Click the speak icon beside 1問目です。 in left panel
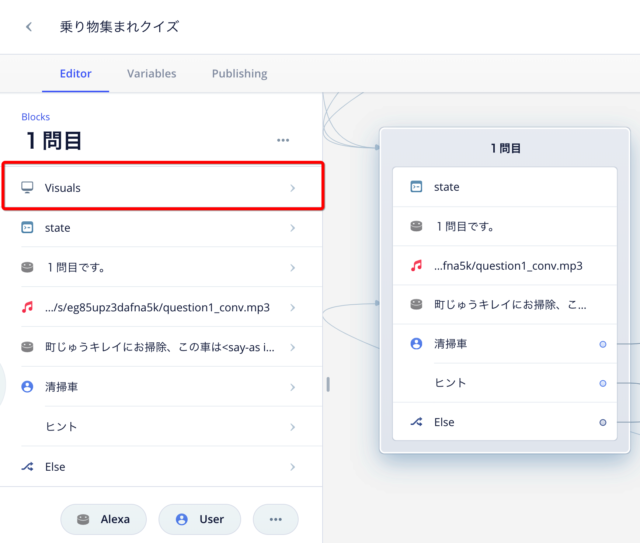Image resolution: width=640 pixels, height=543 pixels. coord(27,267)
